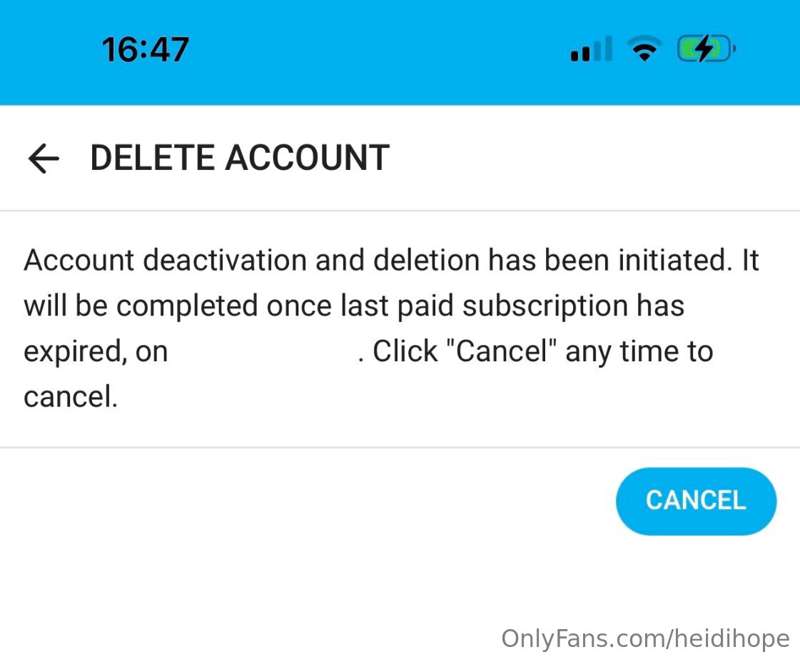This screenshot has width=800, height=662.
Task: Tap the phrase 'any time to'
Action: click(639, 352)
